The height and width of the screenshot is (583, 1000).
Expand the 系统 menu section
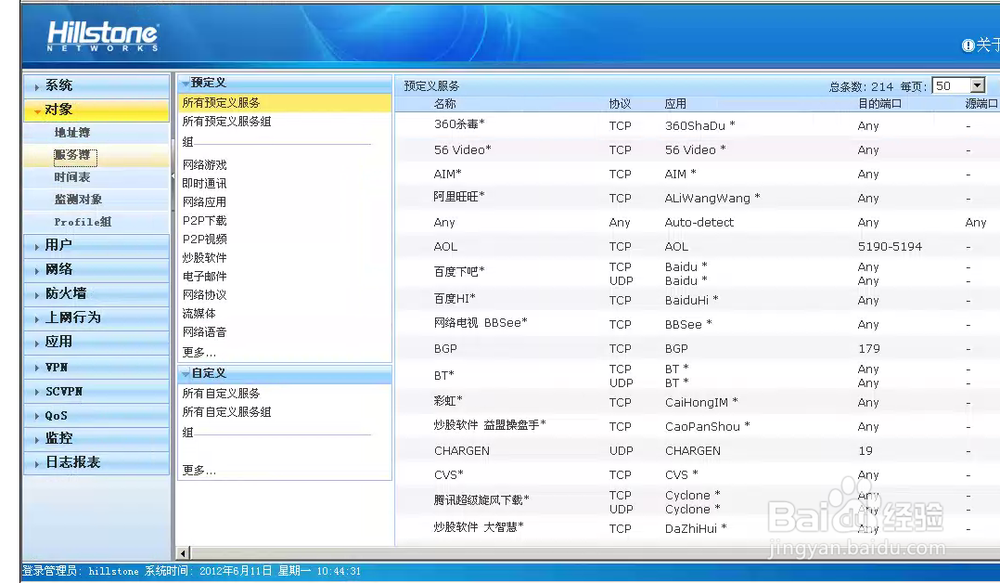click(96, 85)
